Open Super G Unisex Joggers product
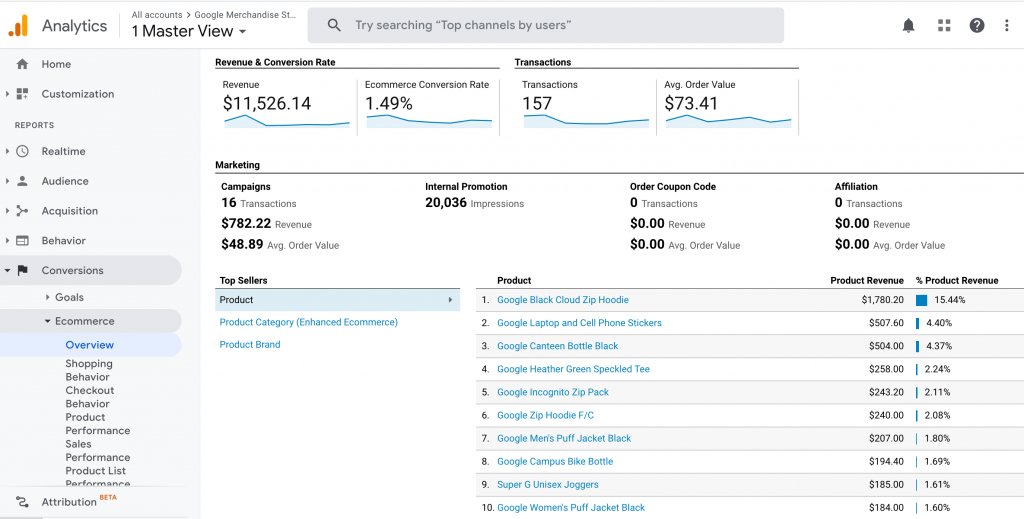1024x519 pixels. [547, 484]
